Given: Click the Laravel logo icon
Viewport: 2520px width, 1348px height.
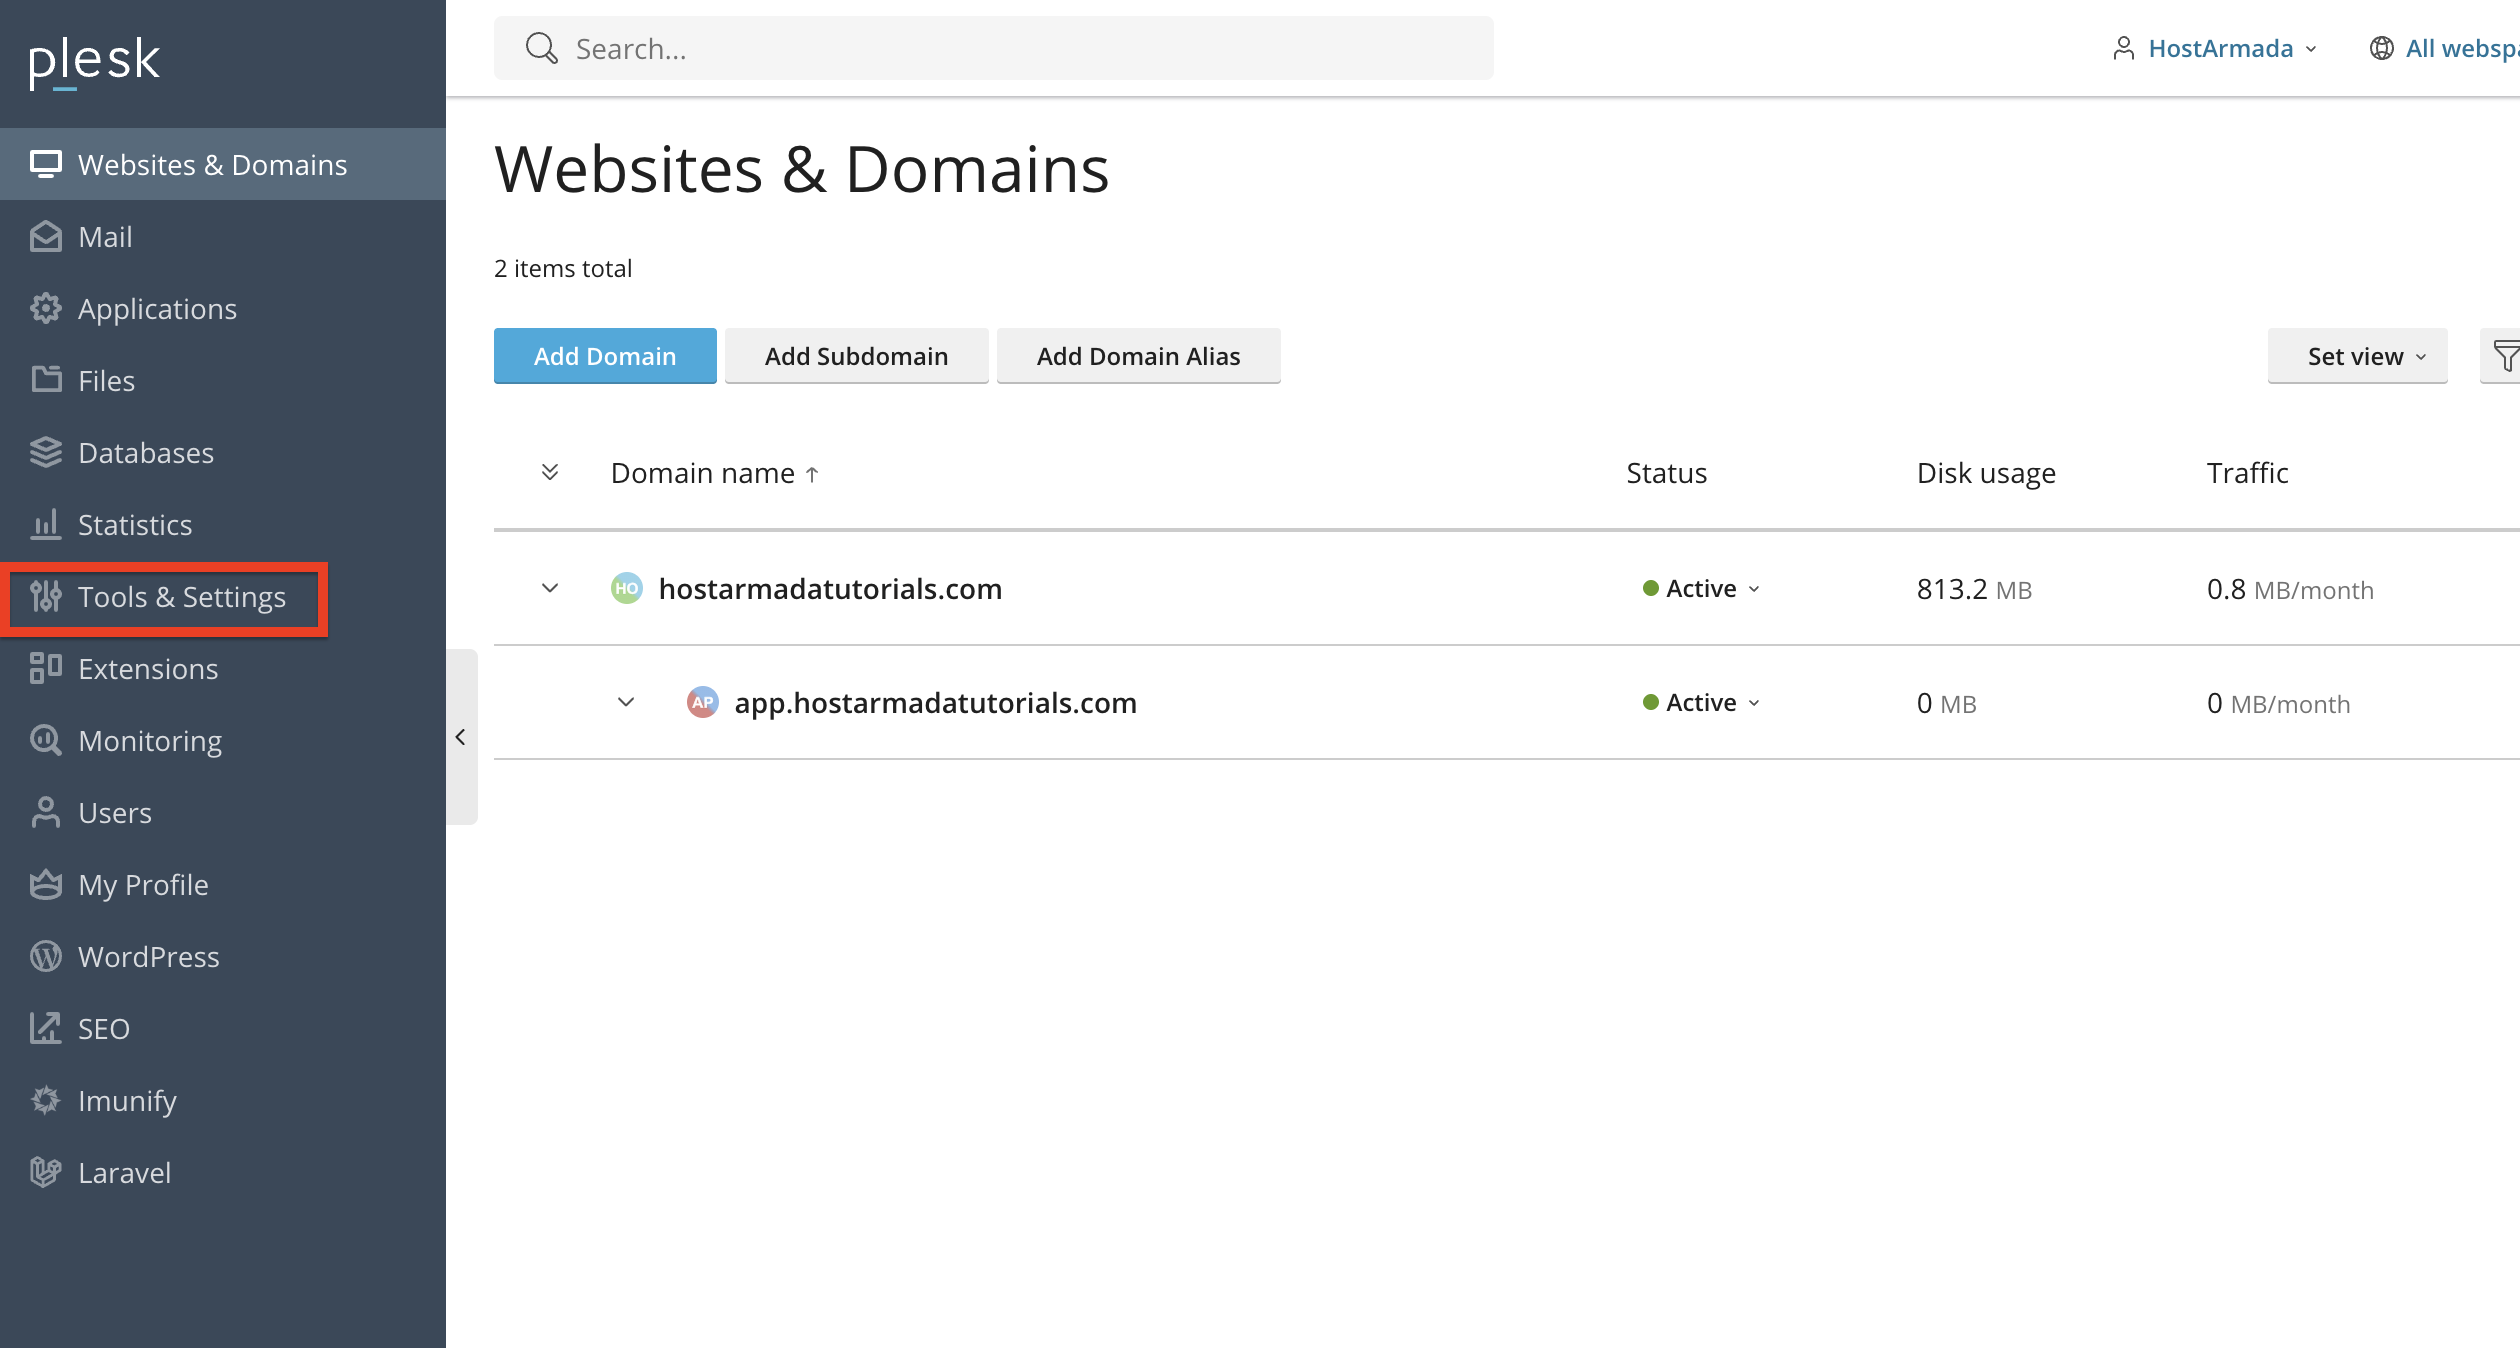Looking at the screenshot, I should pos(46,1172).
